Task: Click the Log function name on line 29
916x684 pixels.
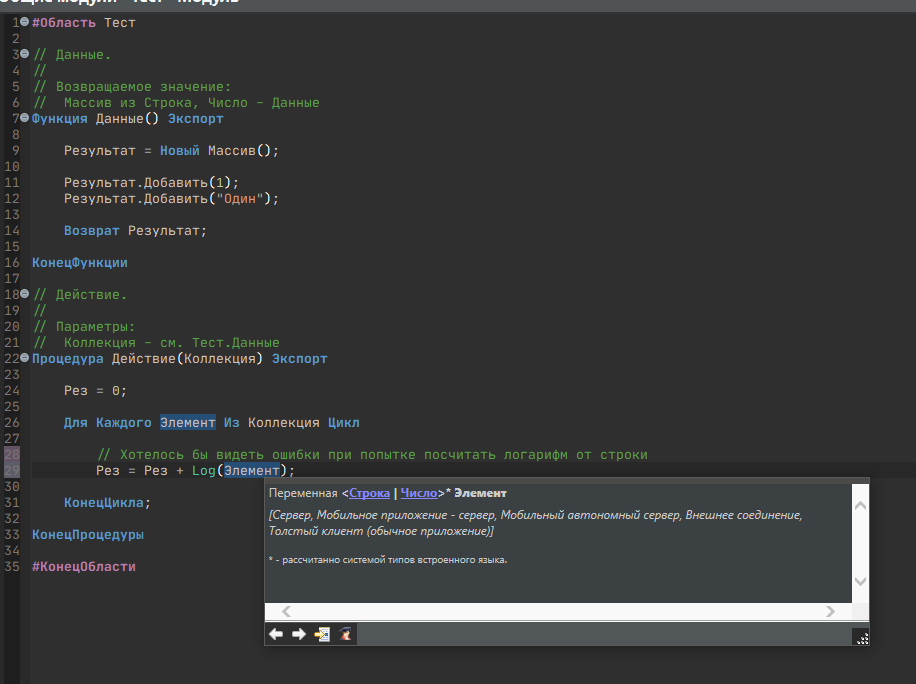Action: pos(204,471)
